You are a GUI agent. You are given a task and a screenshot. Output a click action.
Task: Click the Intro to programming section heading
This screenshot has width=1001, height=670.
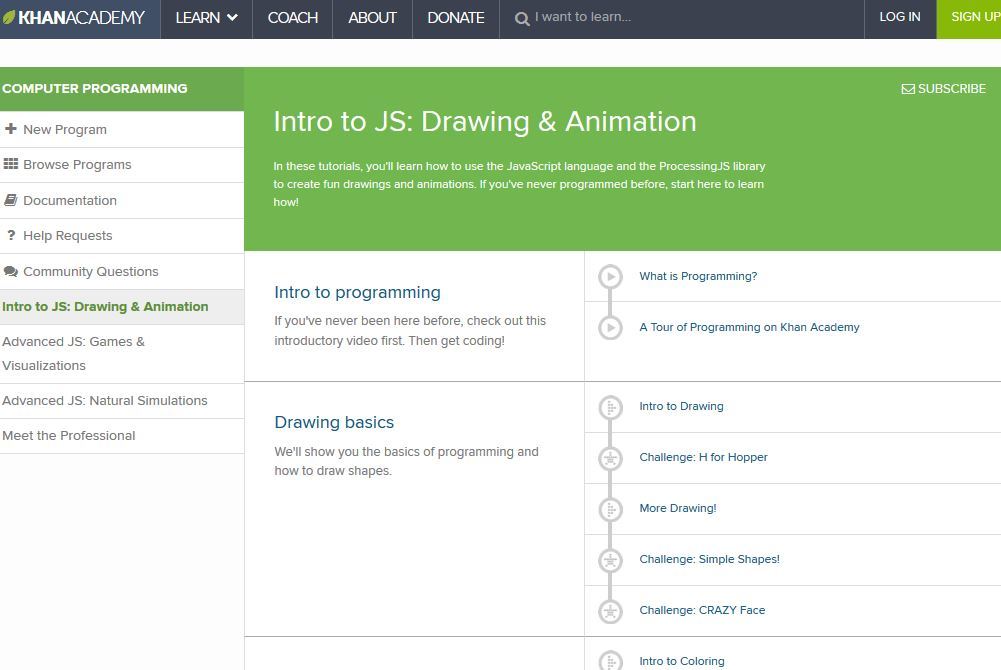358,292
